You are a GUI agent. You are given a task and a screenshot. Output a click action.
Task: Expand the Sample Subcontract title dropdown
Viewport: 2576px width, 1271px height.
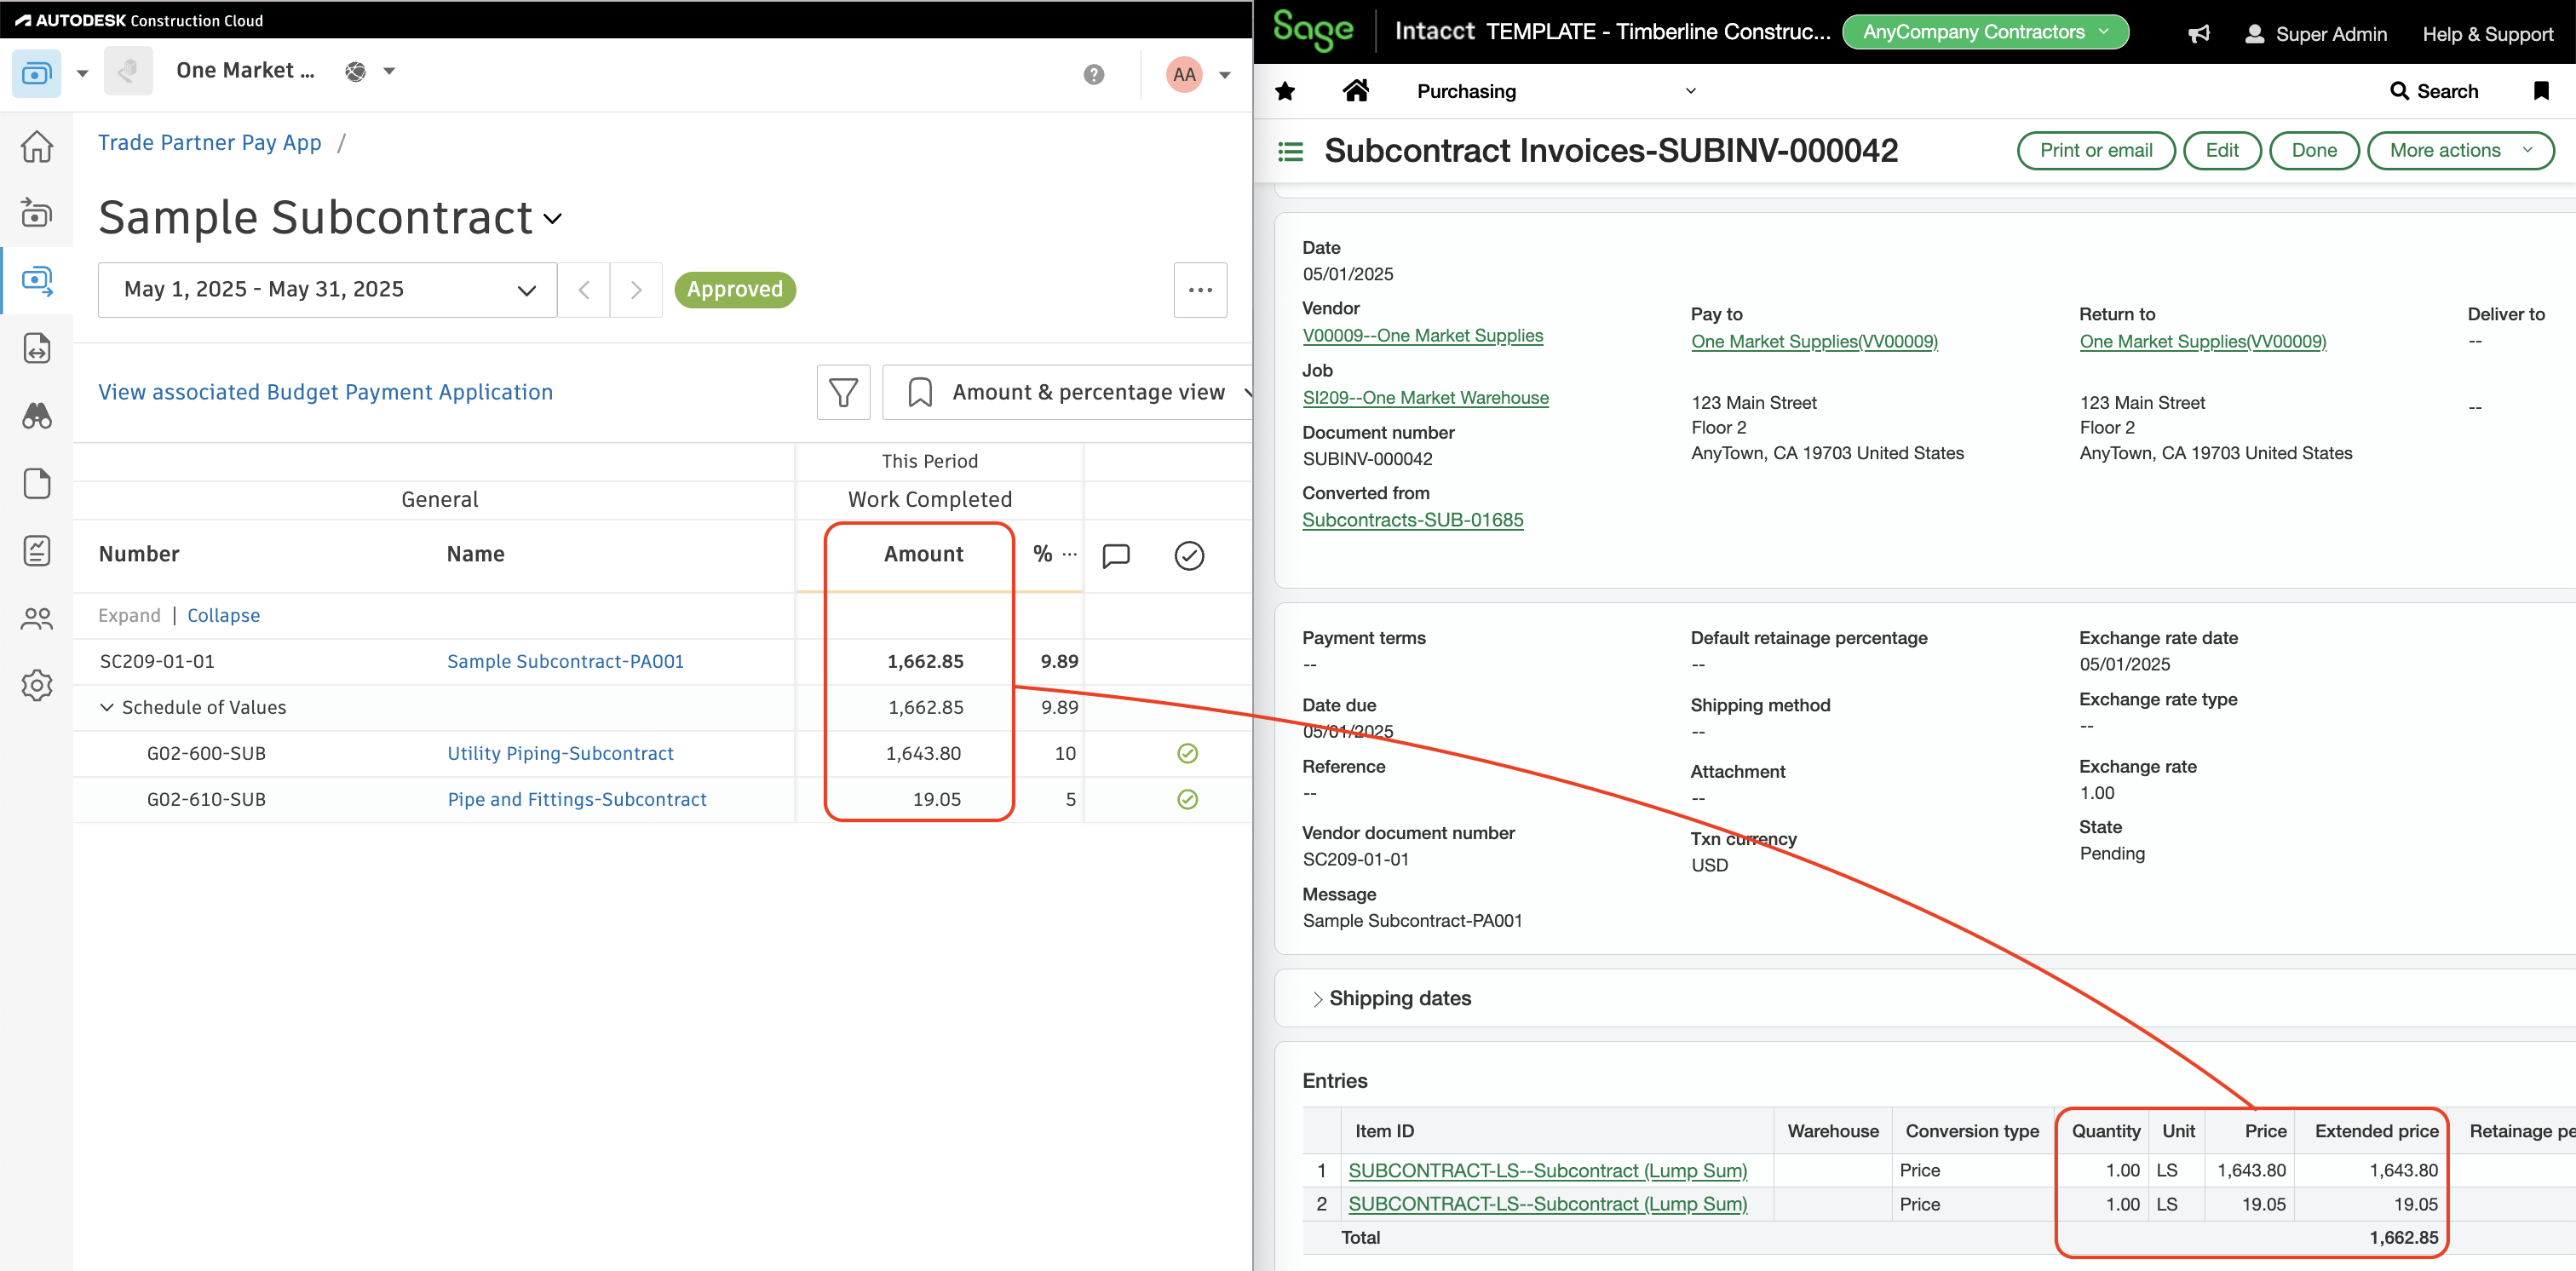tap(553, 219)
